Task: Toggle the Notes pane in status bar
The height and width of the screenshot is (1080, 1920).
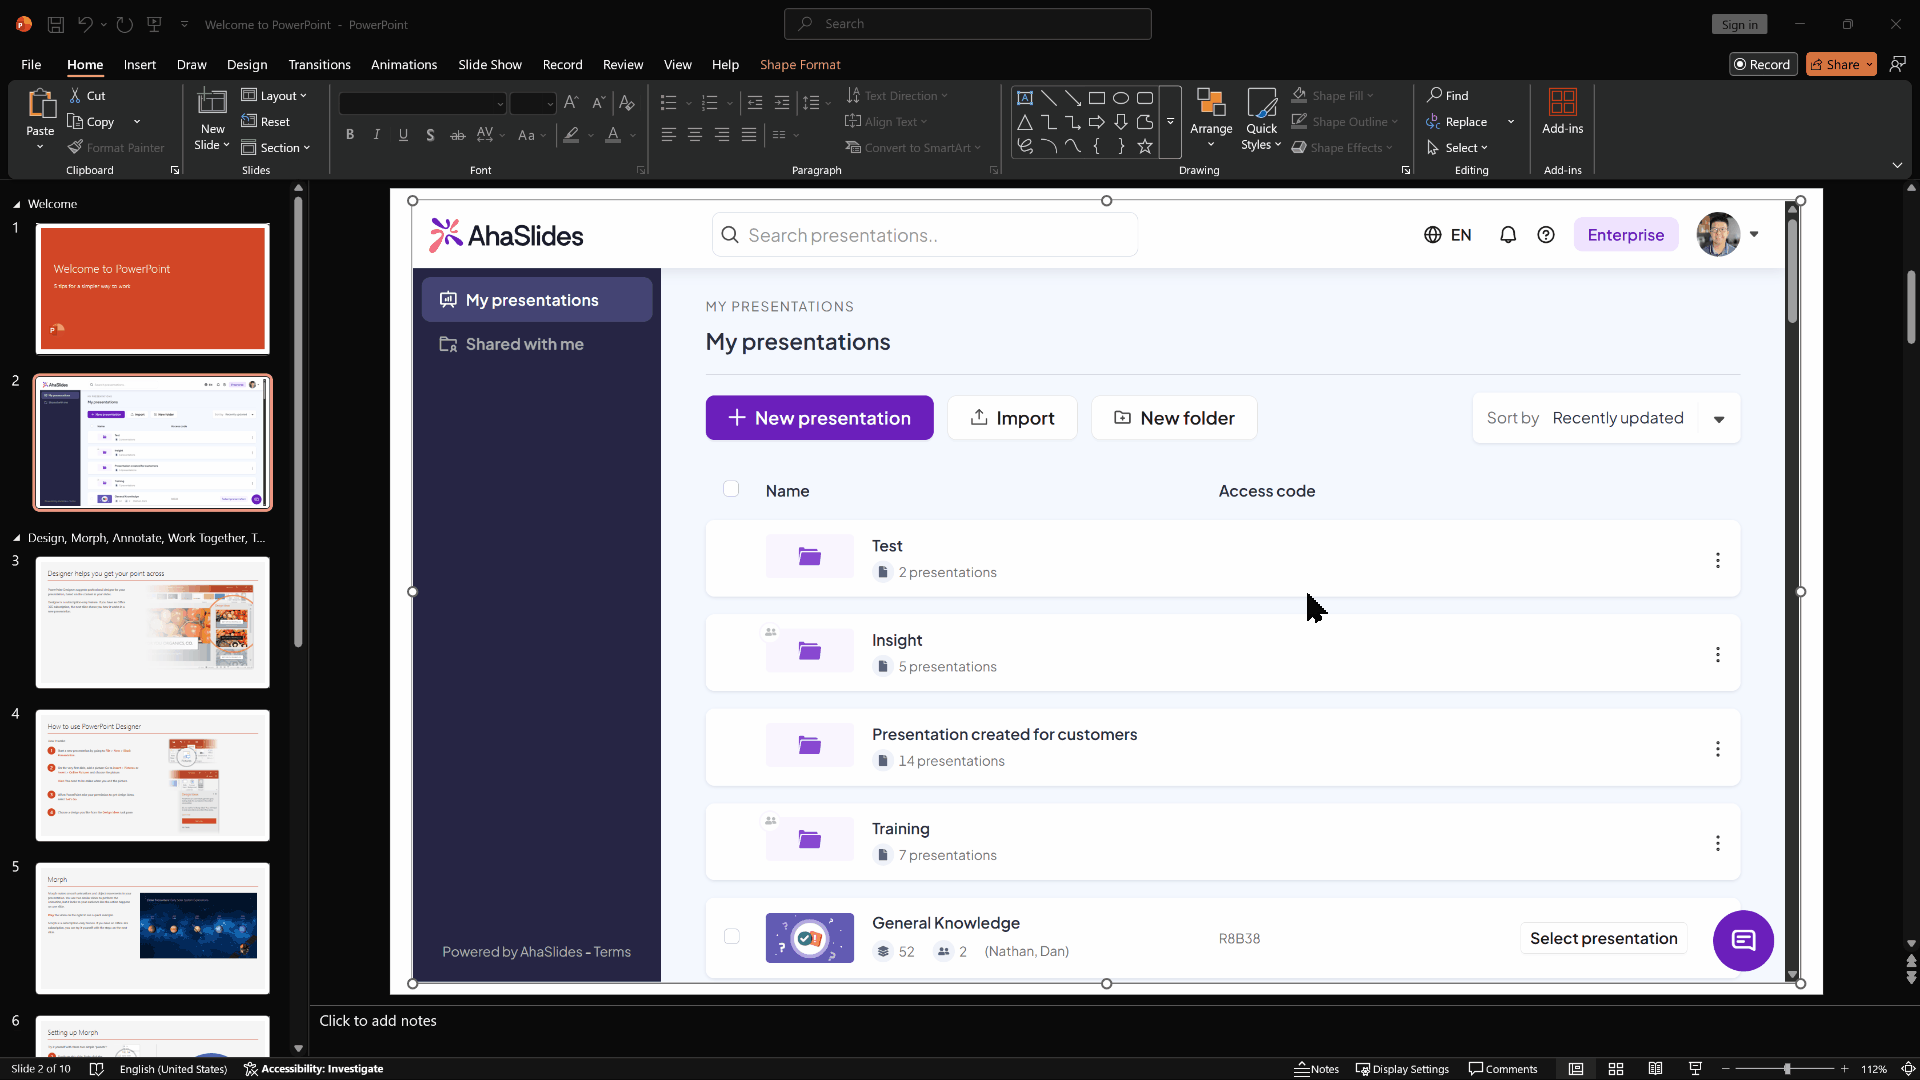Action: coord(1316,1069)
